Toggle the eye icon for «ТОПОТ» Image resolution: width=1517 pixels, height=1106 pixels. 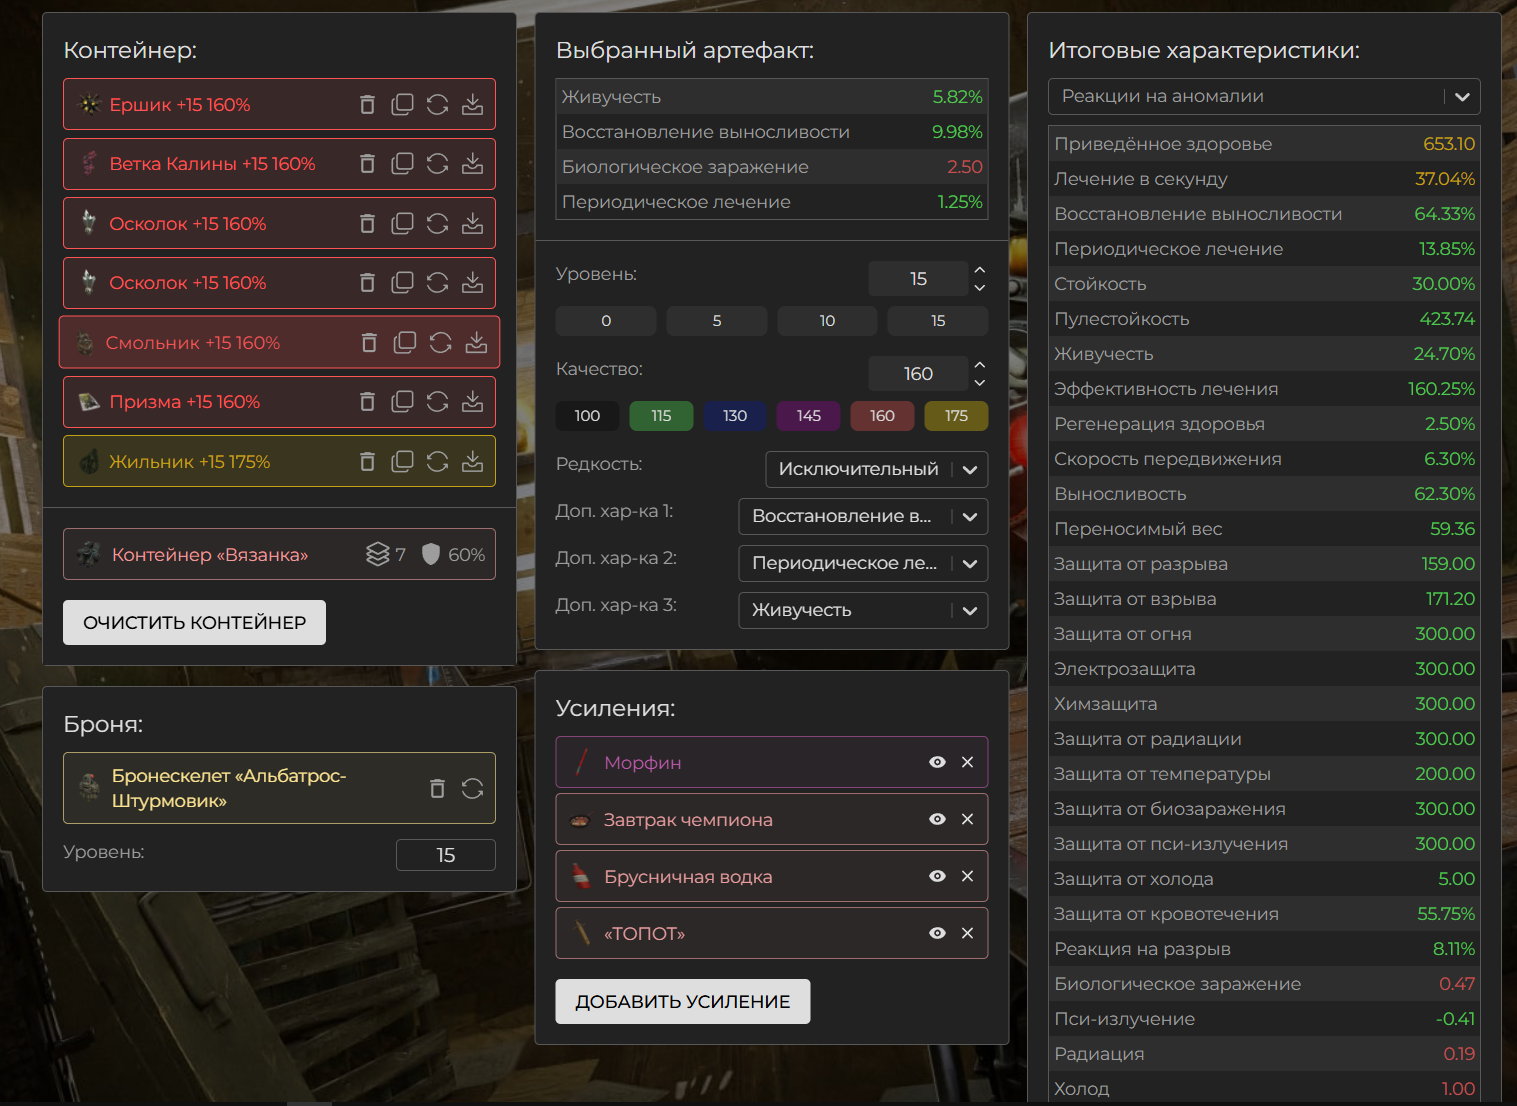(937, 933)
